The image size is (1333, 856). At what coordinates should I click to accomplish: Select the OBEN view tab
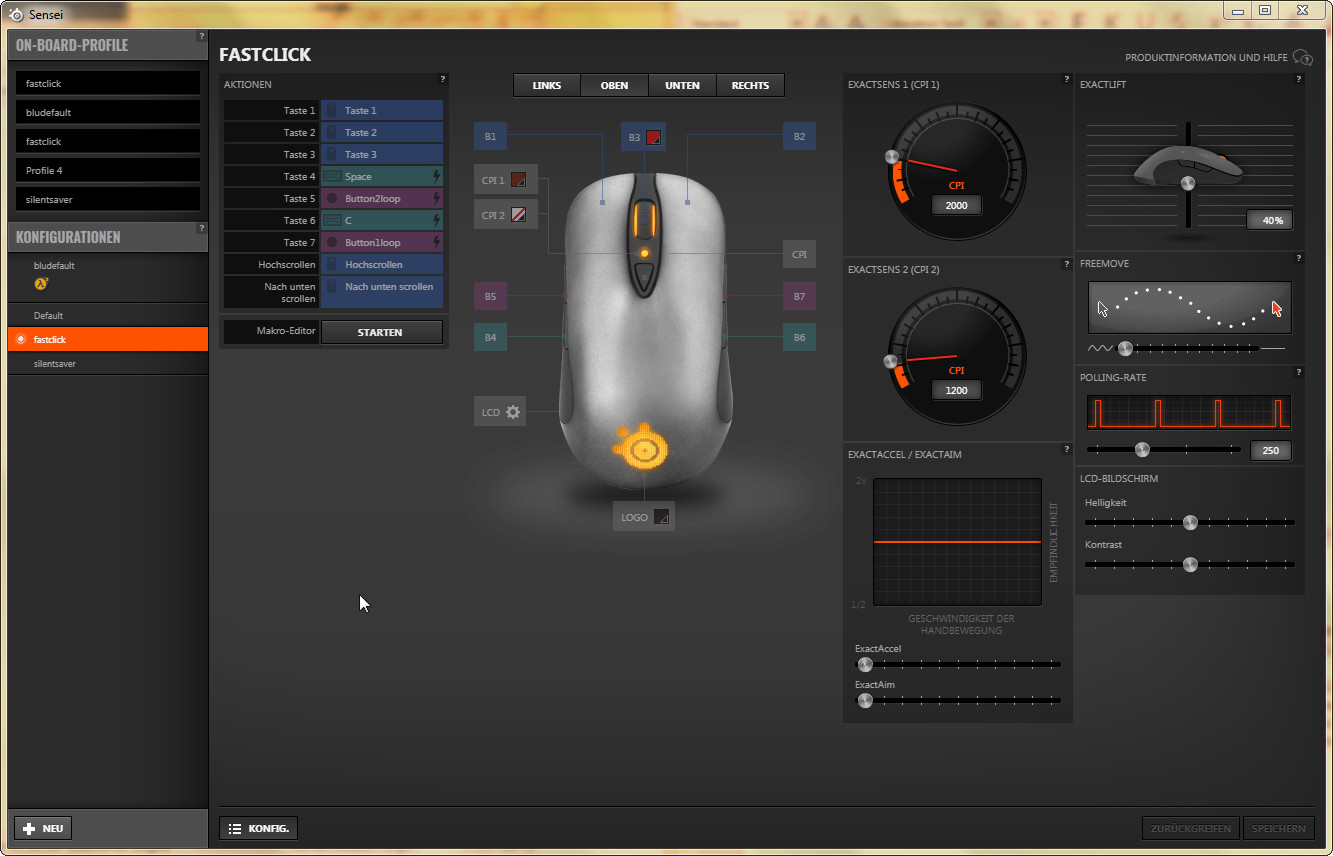(615, 85)
